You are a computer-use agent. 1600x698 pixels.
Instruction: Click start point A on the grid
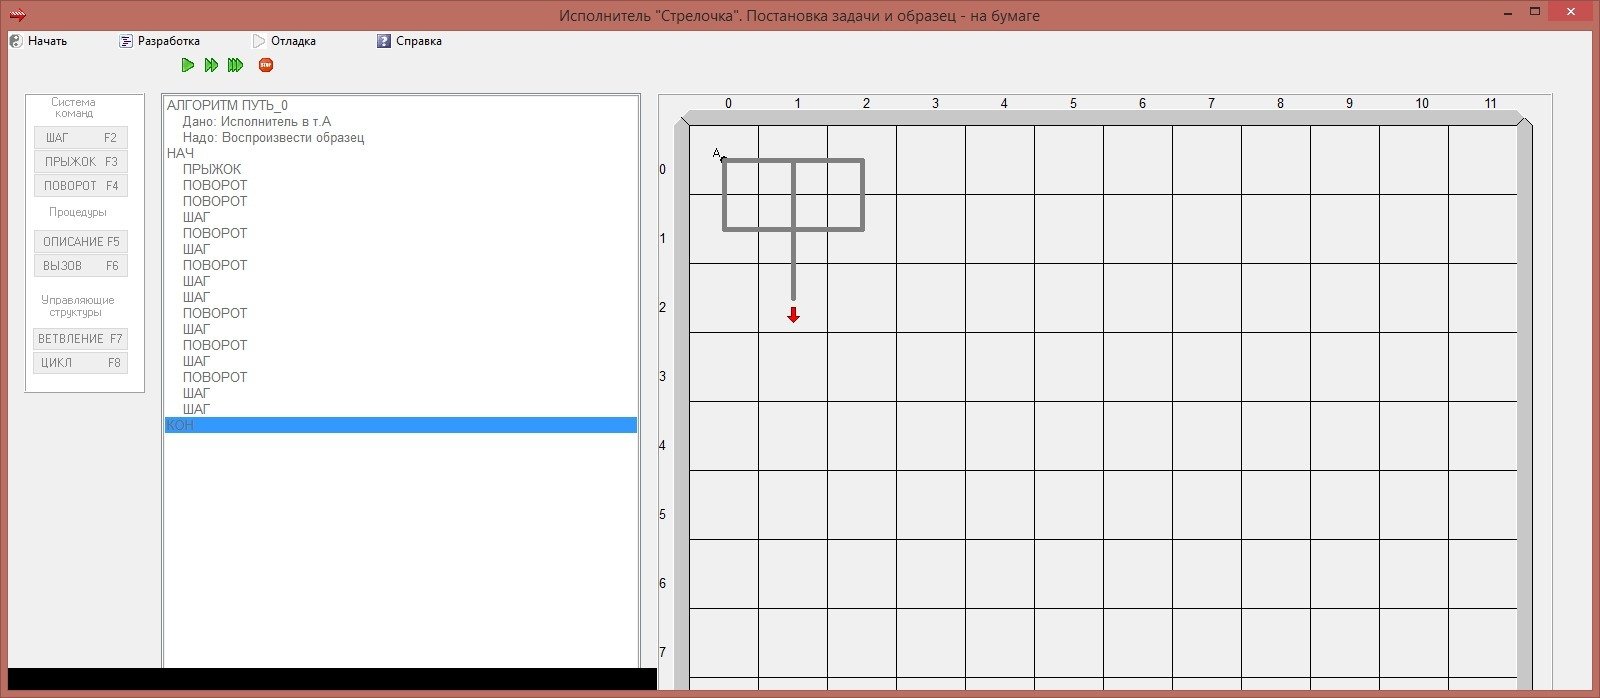[x=723, y=159]
